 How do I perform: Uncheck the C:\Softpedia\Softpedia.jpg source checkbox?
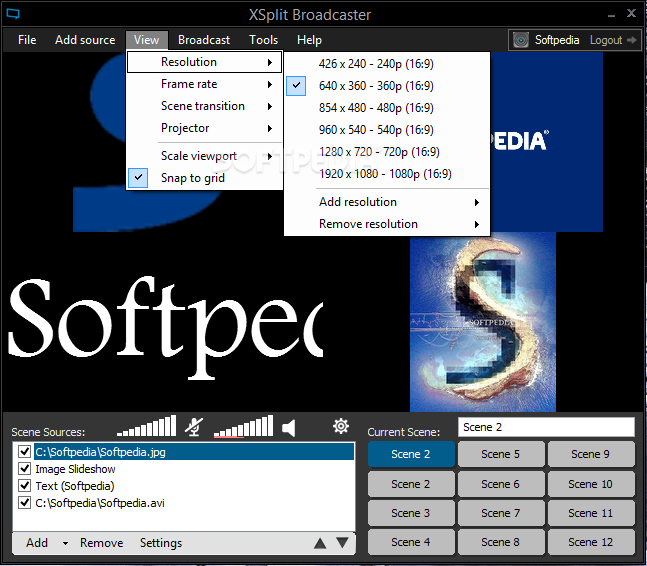click(24, 452)
